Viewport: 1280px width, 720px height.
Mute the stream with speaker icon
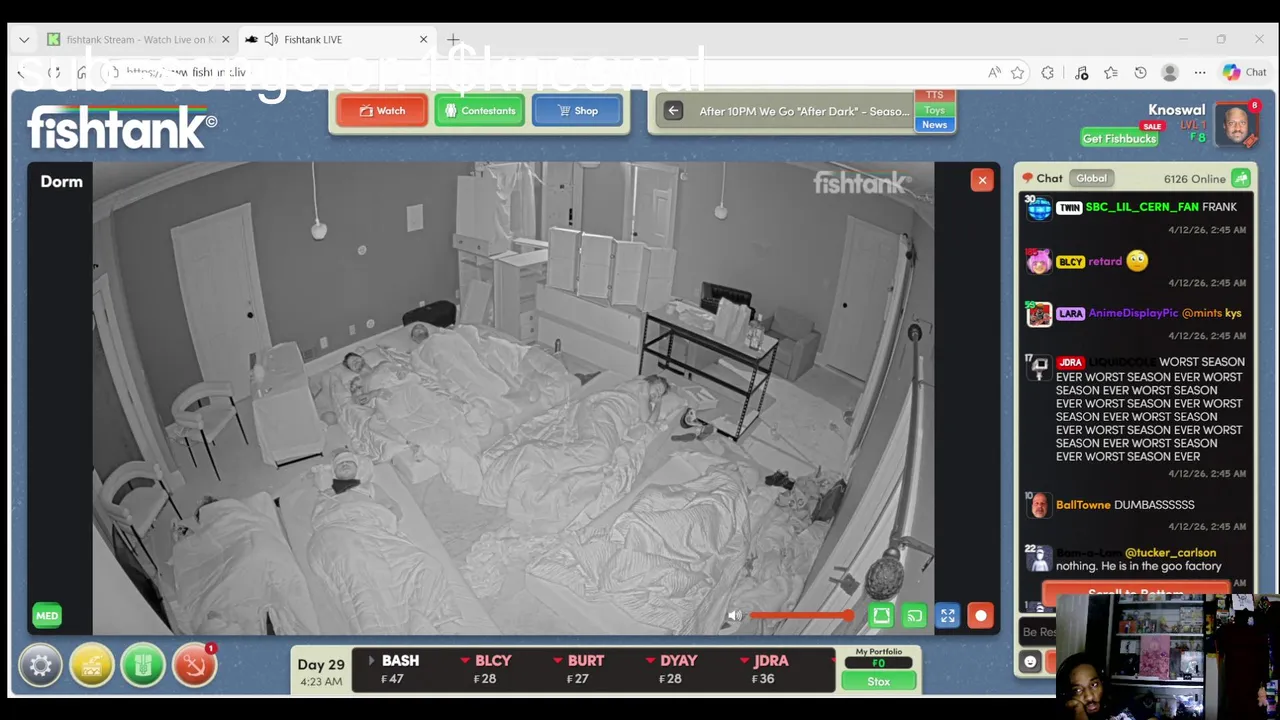[735, 616]
